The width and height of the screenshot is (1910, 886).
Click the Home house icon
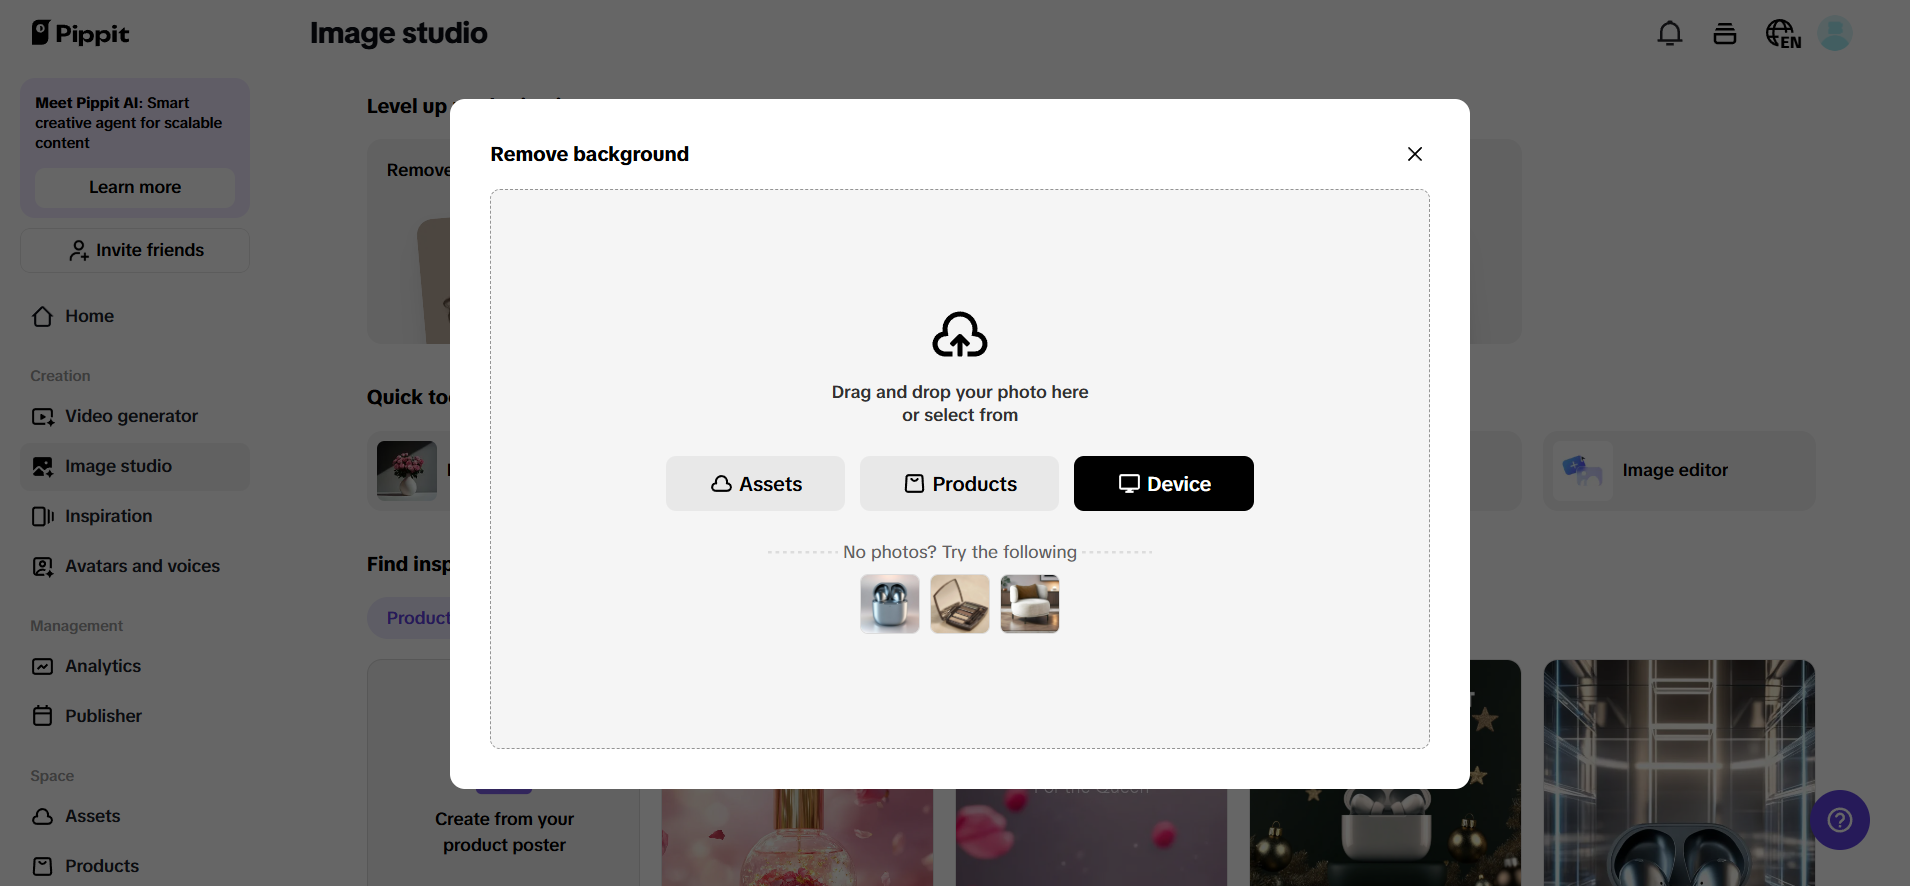42,316
